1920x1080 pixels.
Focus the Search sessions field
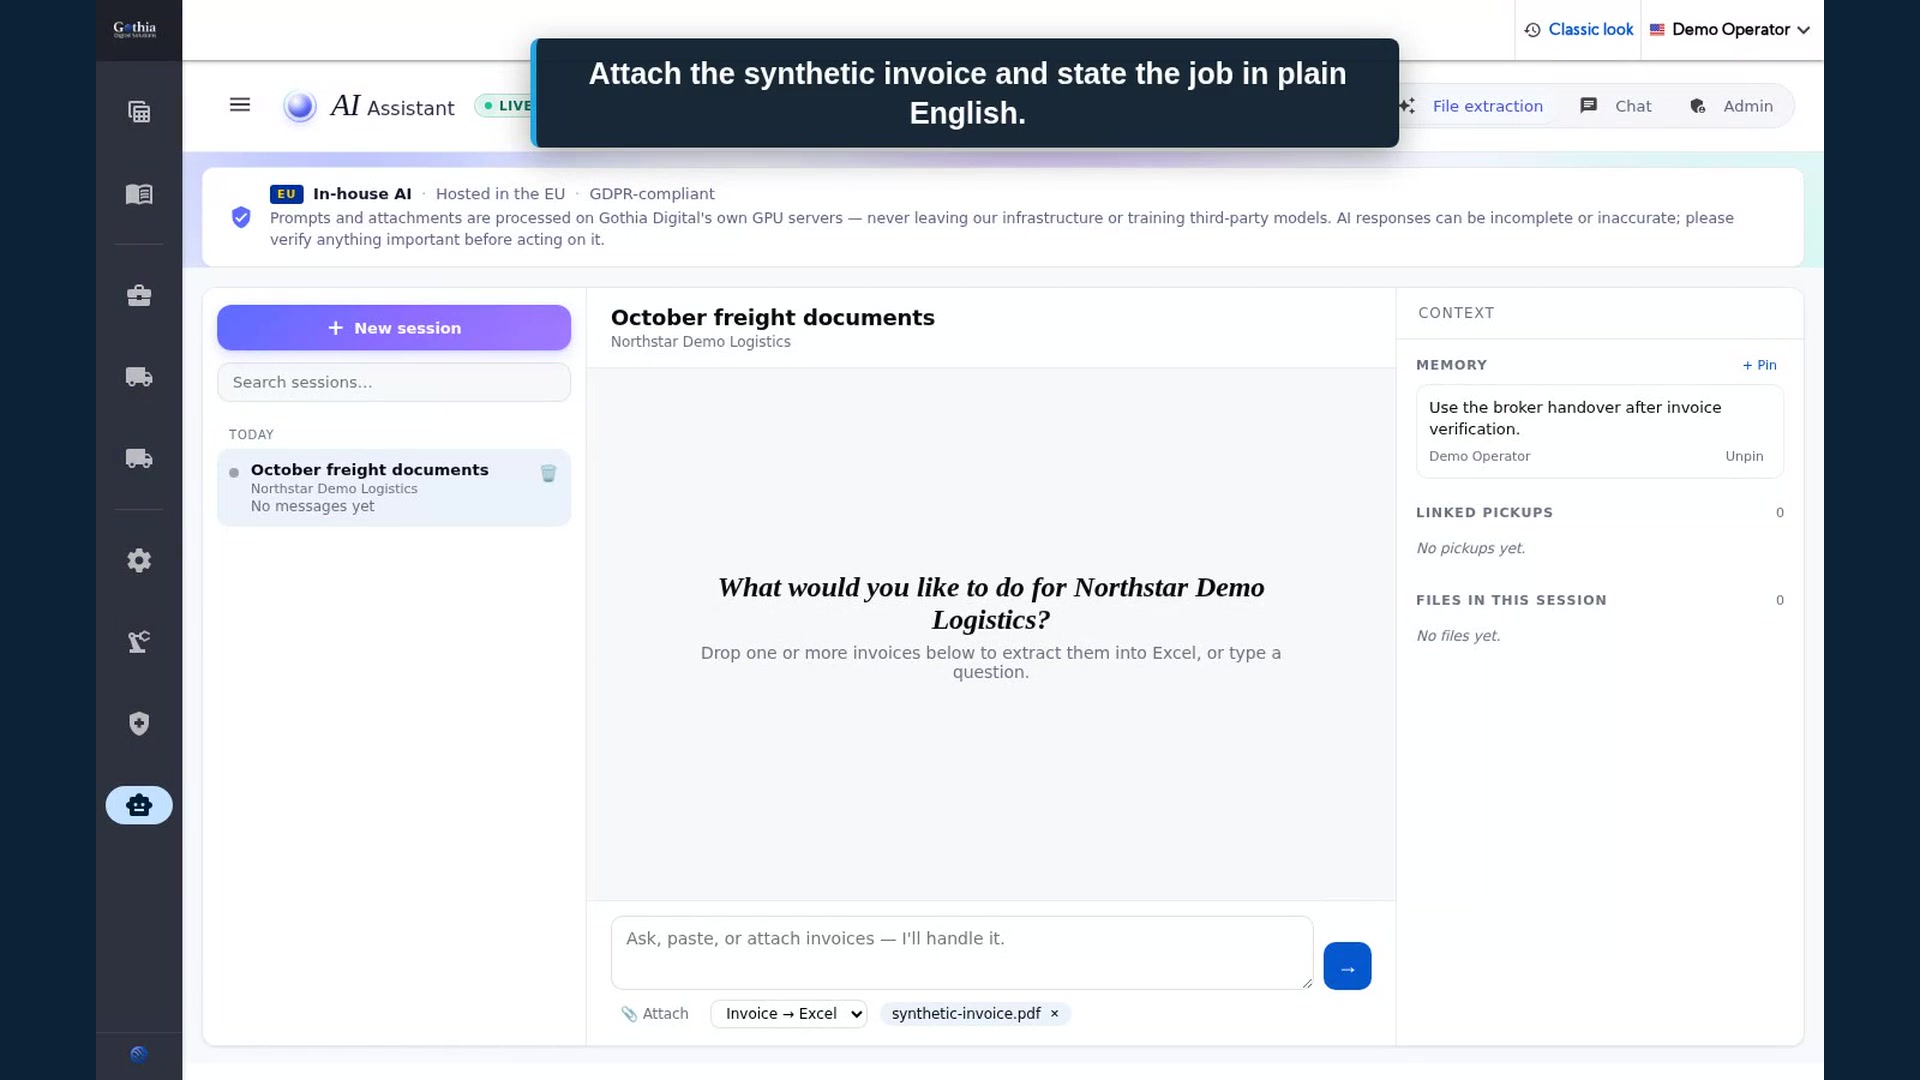tap(394, 382)
